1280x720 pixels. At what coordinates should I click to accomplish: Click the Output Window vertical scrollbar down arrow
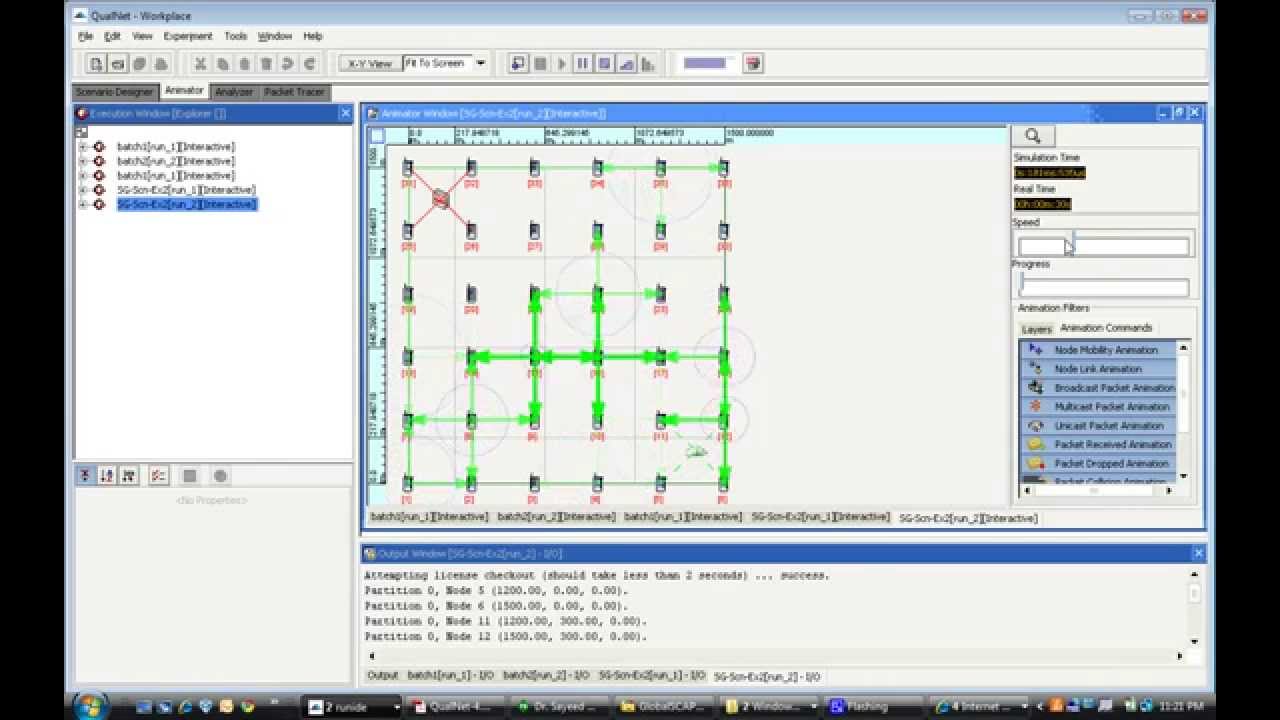1194,641
